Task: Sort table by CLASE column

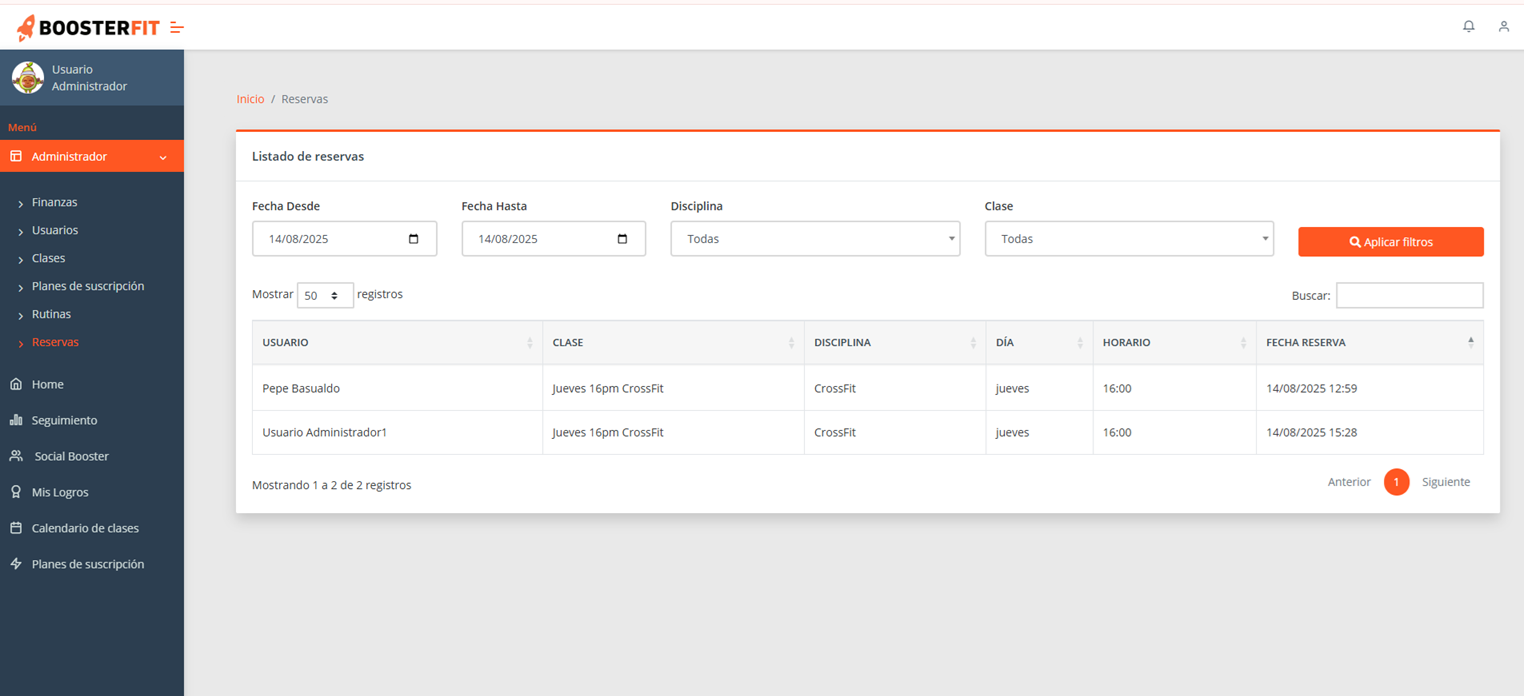Action: coord(673,342)
